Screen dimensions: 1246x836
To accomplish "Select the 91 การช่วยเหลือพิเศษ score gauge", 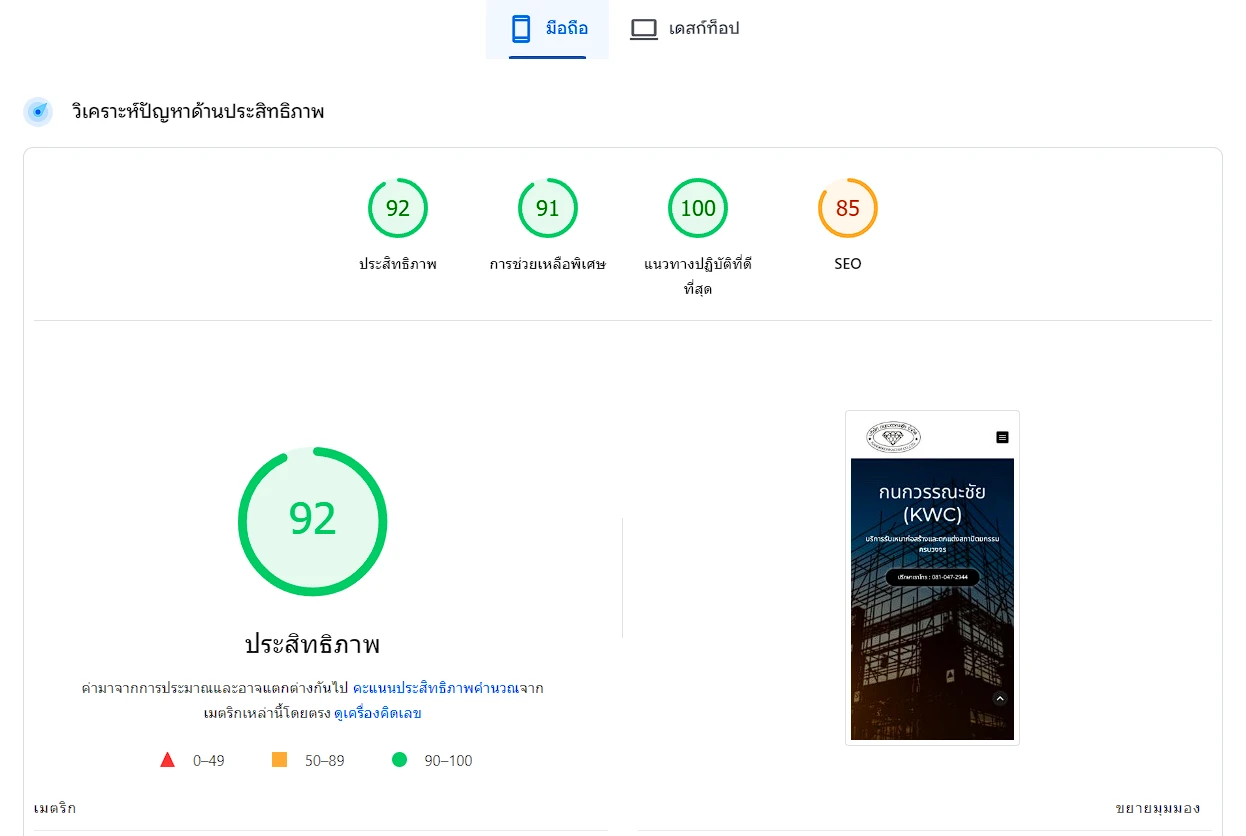I will pos(547,208).
